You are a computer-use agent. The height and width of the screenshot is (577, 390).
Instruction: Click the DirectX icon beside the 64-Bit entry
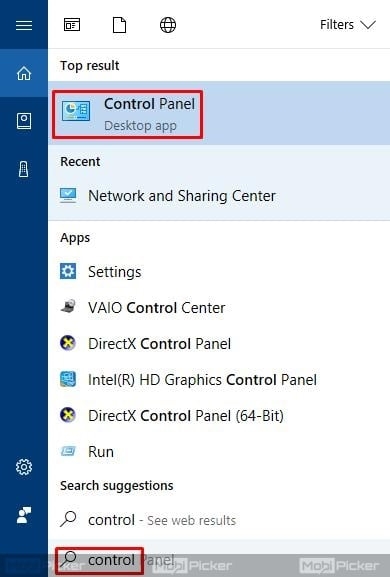(x=68, y=415)
